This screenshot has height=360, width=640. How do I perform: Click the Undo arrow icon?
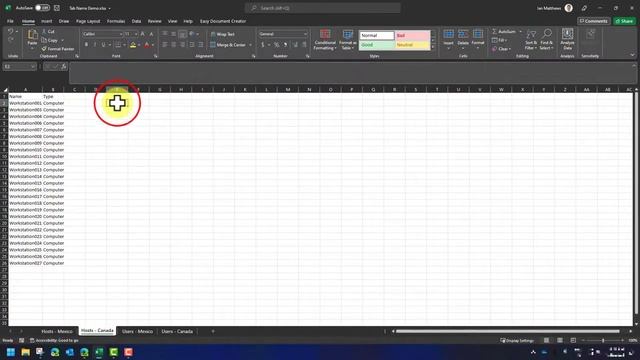[x=11, y=31]
